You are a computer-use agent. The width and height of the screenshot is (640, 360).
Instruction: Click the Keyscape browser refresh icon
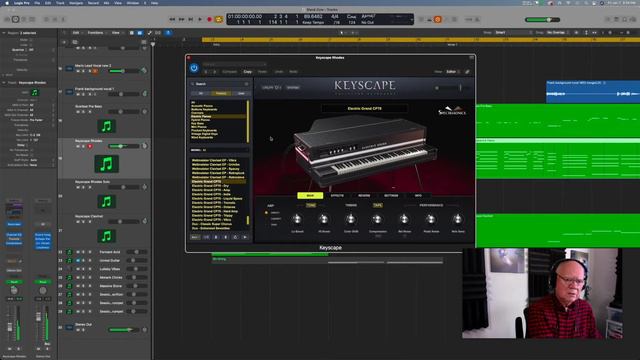(x=235, y=237)
